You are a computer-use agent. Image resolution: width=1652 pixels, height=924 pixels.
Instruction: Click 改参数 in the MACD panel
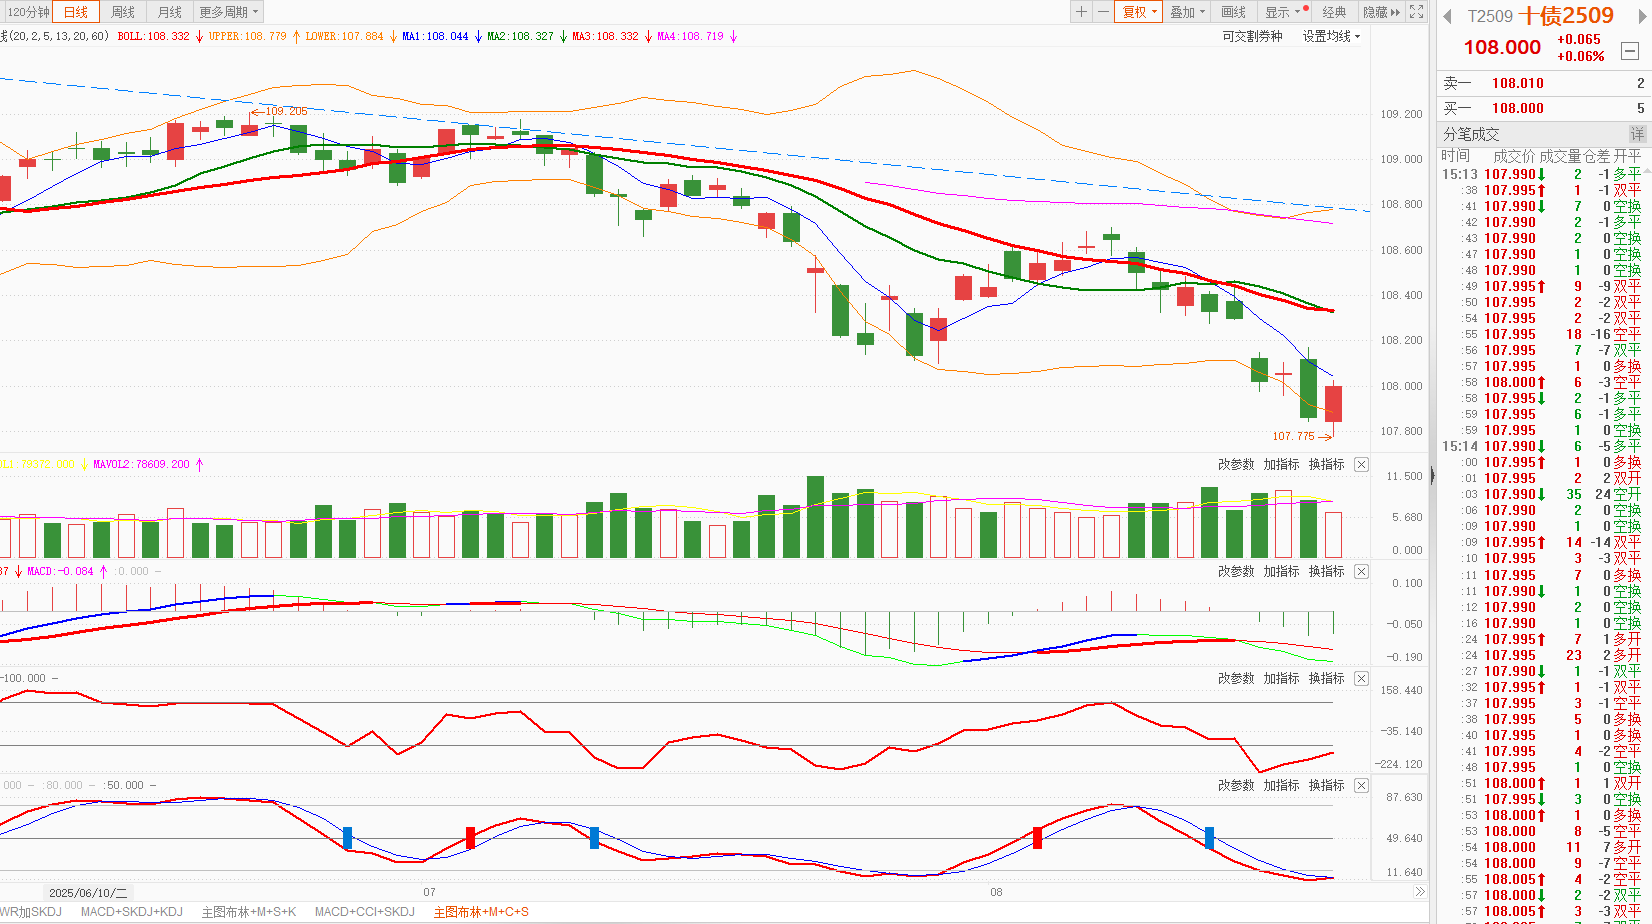(1236, 571)
